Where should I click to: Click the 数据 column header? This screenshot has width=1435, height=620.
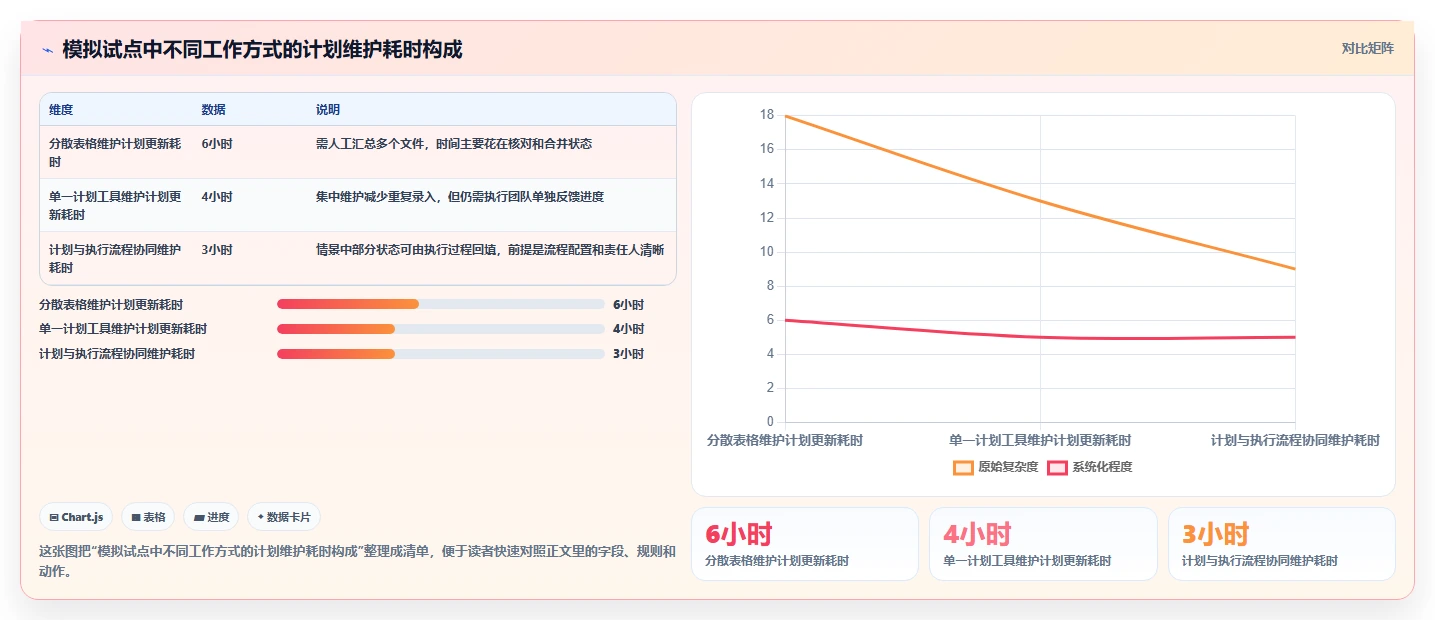(x=213, y=110)
